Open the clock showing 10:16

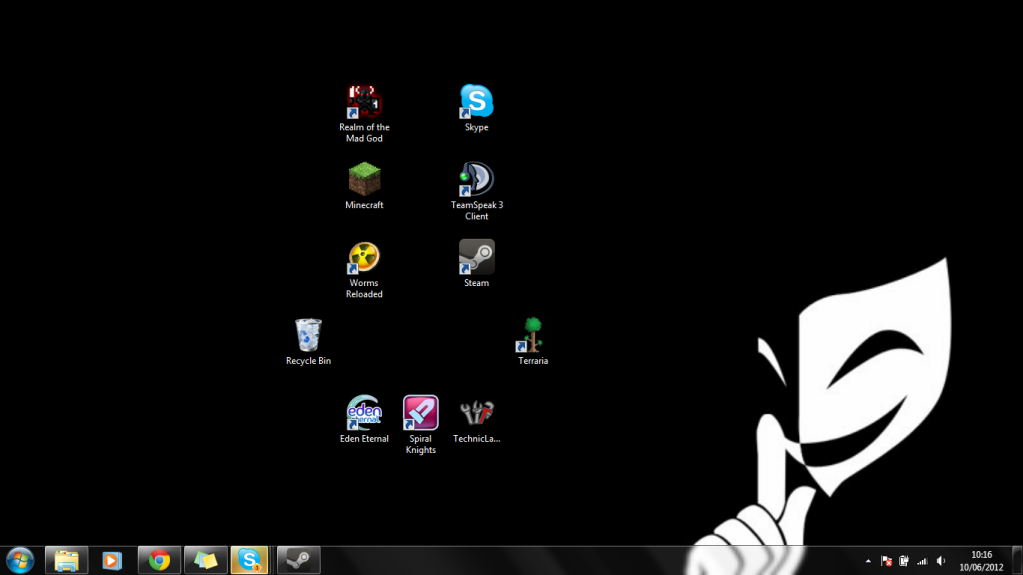(x=981, y=561)
